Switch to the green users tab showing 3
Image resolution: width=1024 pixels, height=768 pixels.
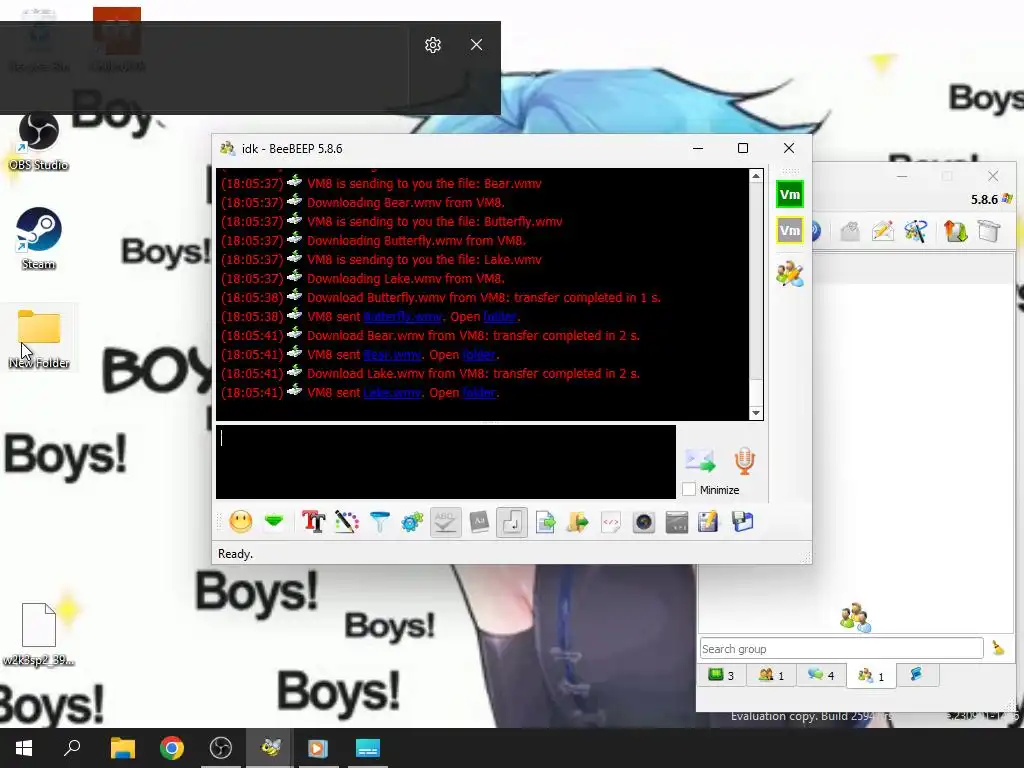pyautogui.click(x=722, y=675)
